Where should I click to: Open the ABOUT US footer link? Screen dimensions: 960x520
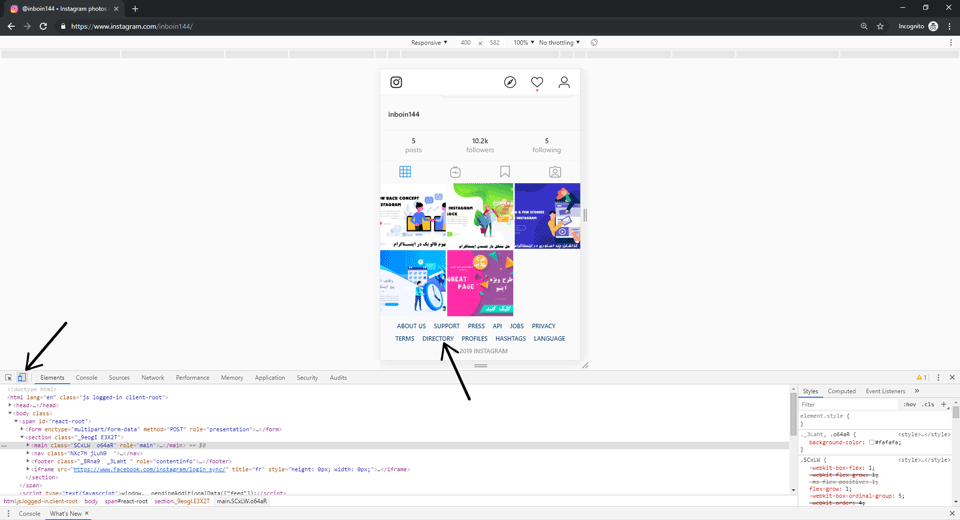[411, 326]
